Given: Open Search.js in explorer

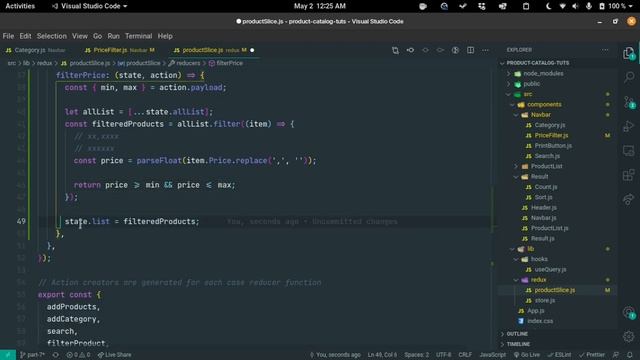Looking at the screenshot, I should point(547,156).
